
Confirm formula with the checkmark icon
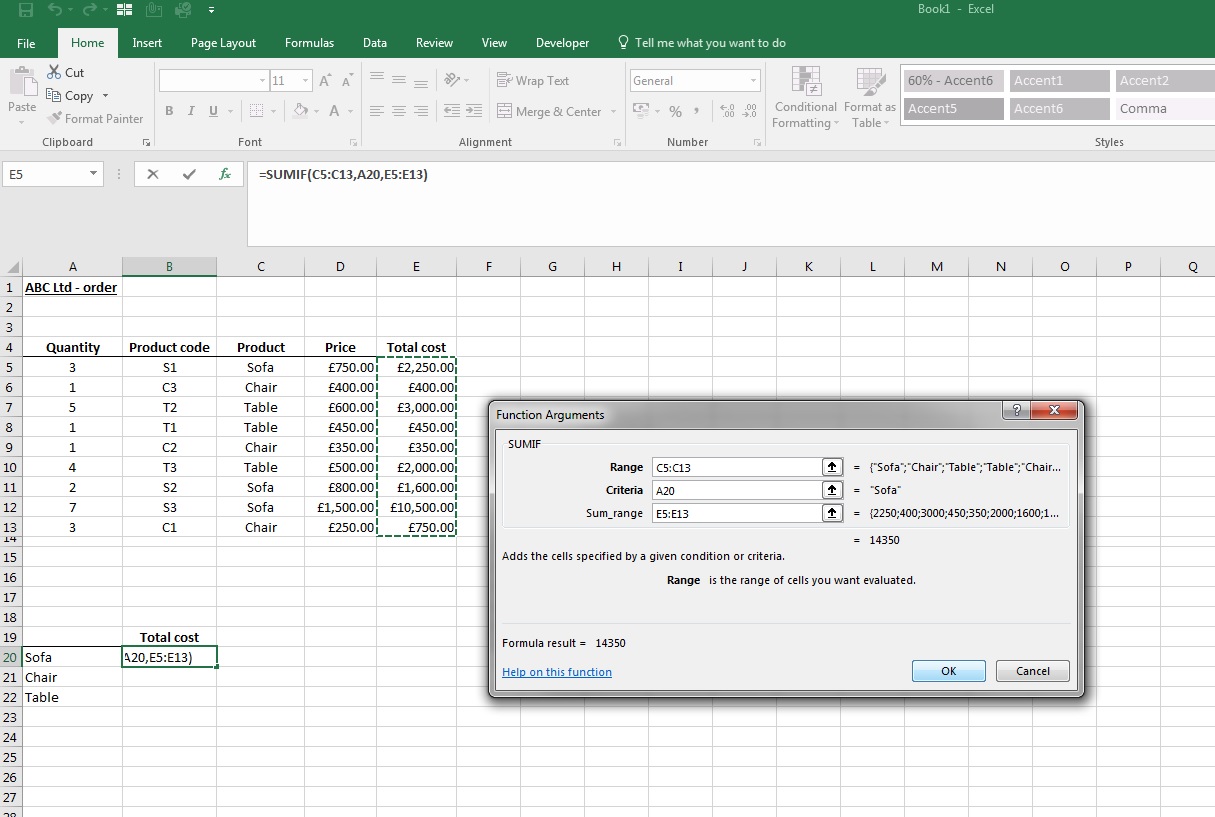tap(189, 174)
